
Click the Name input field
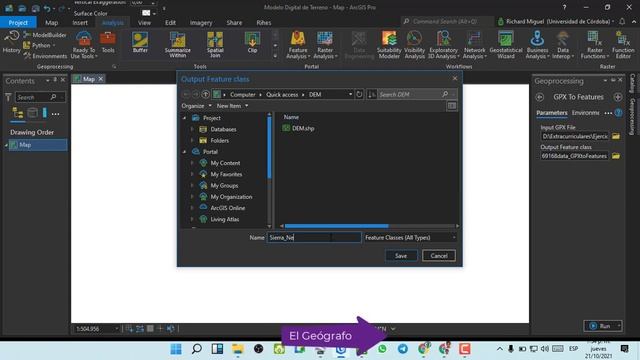314,238
